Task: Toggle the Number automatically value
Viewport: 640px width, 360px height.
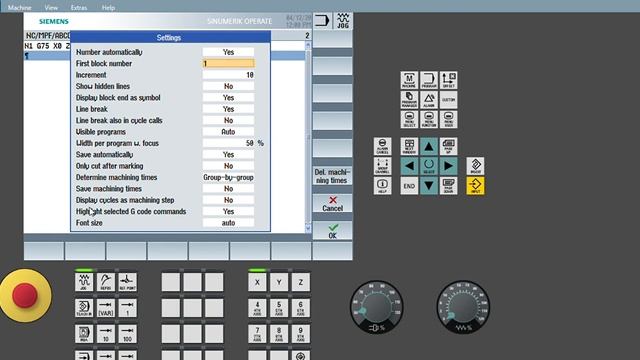Action: point(228,52)
